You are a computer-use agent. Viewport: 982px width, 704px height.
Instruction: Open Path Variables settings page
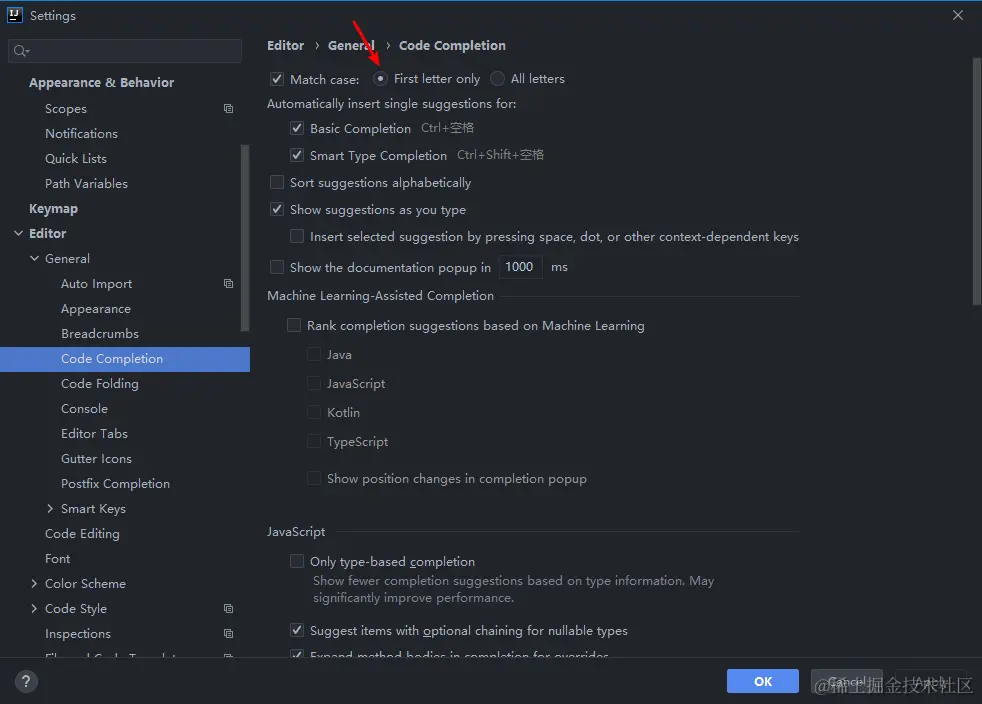coord(86,184)
